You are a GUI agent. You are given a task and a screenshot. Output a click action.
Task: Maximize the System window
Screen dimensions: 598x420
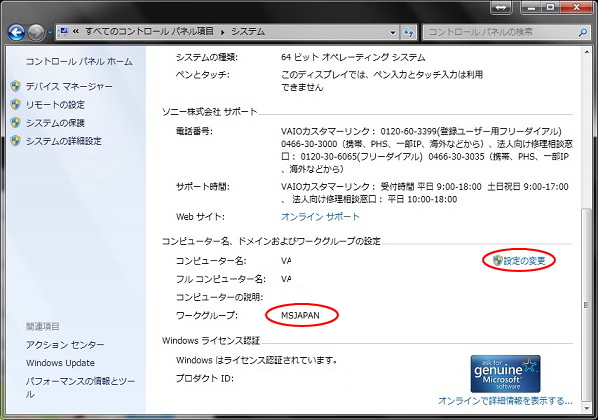pyautogui.click(x=550, y=7)
